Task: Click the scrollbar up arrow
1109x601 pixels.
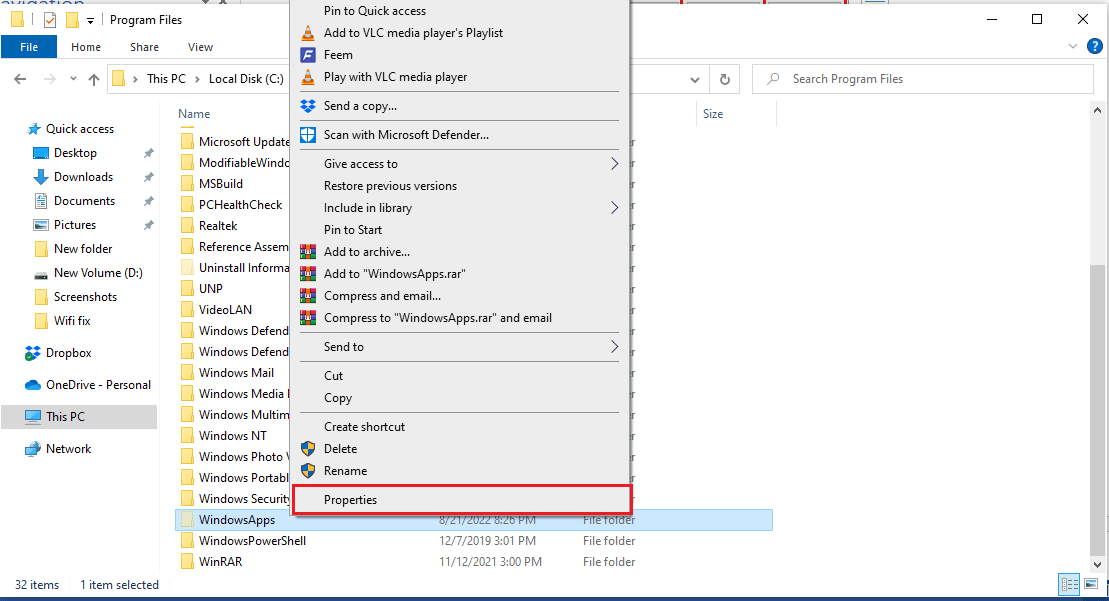Action: pyautogui.click(x=1097, y=110)
